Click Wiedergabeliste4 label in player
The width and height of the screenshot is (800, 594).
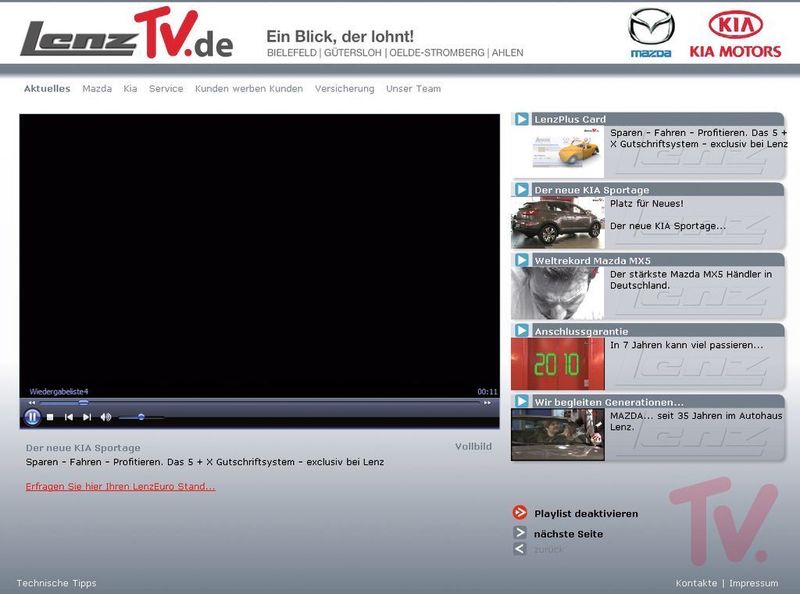59,391
